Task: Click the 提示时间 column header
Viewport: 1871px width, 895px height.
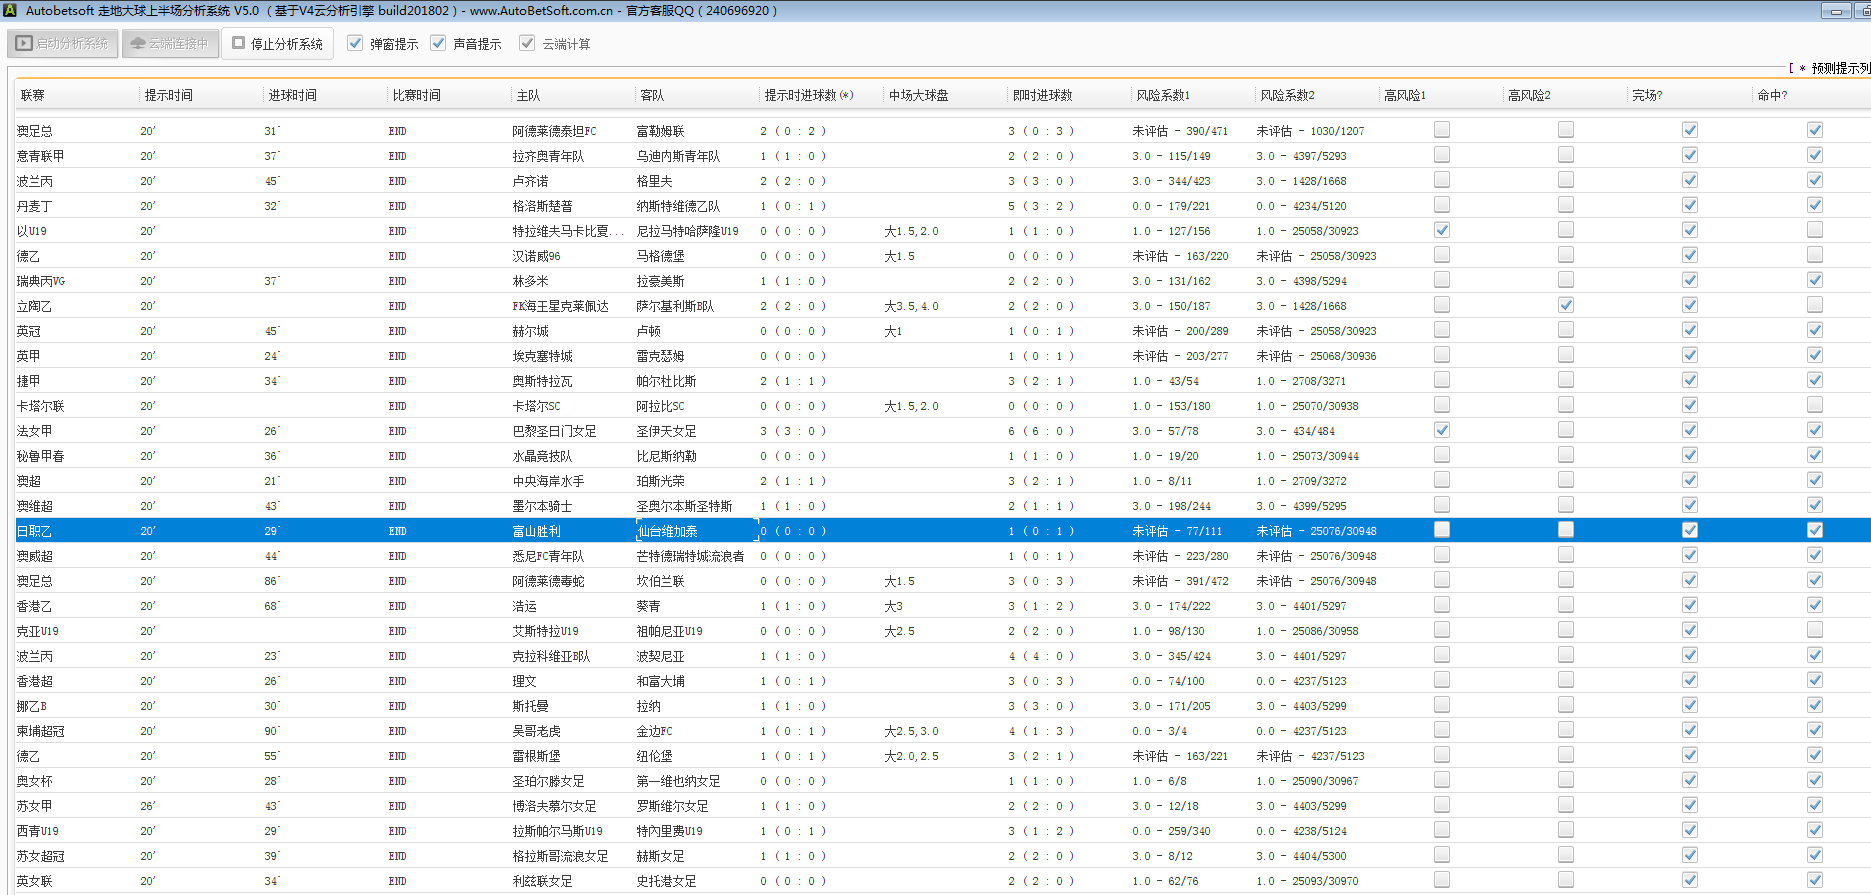Action: click(168, 96)
